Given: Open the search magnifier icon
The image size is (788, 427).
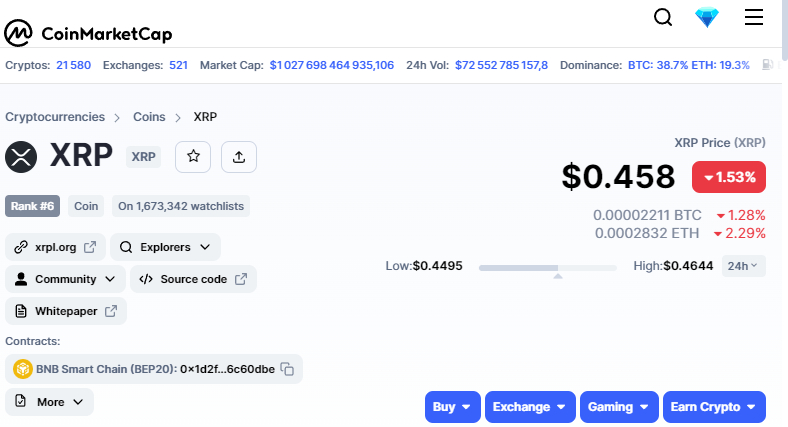Looking at the screenshot, I should (663, 17).
